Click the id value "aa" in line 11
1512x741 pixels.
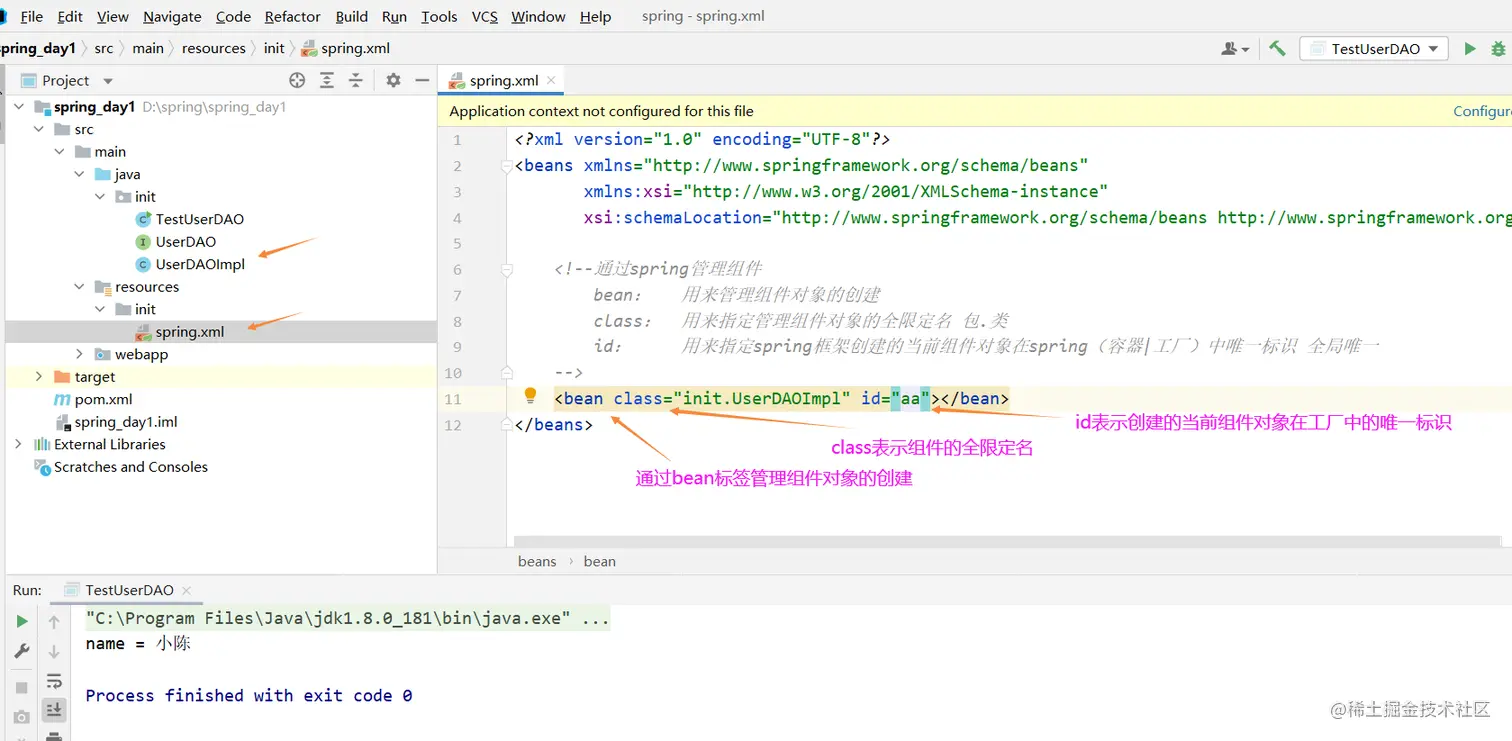pyautogui.click(x=910, y=399)
